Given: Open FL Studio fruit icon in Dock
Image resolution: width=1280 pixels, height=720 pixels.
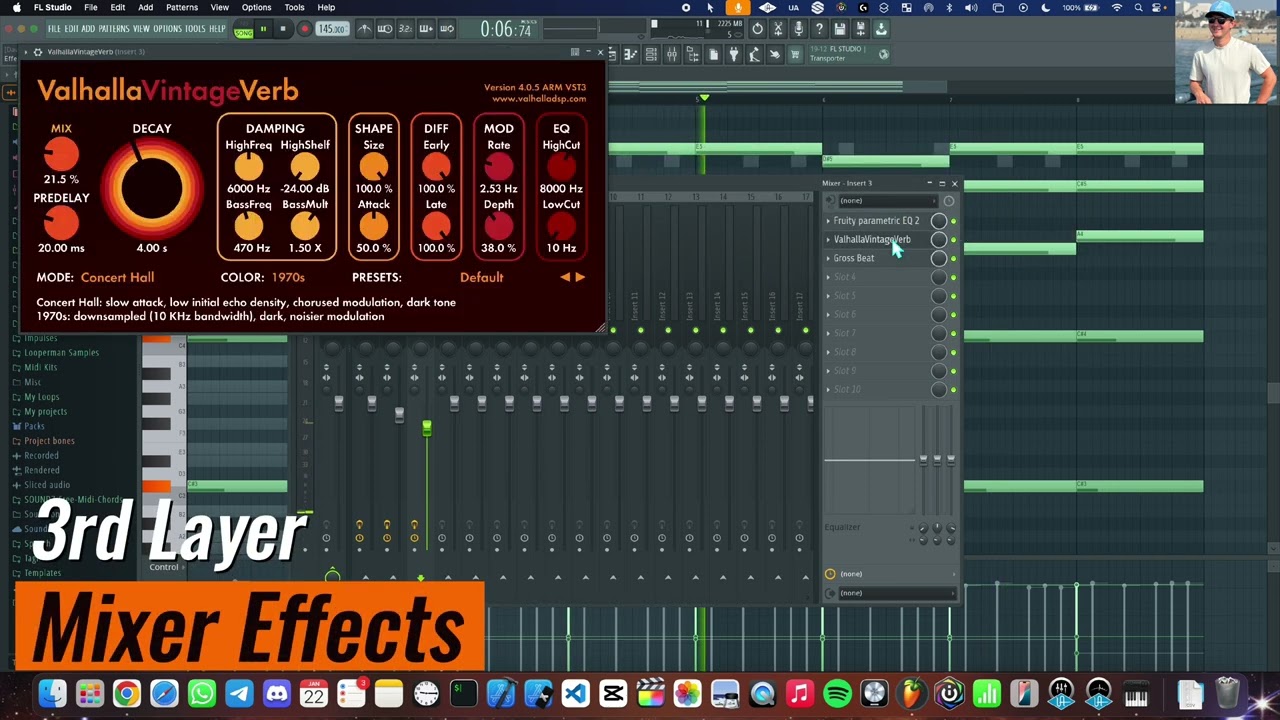Looking at the screenshot, I should [912, 693].
